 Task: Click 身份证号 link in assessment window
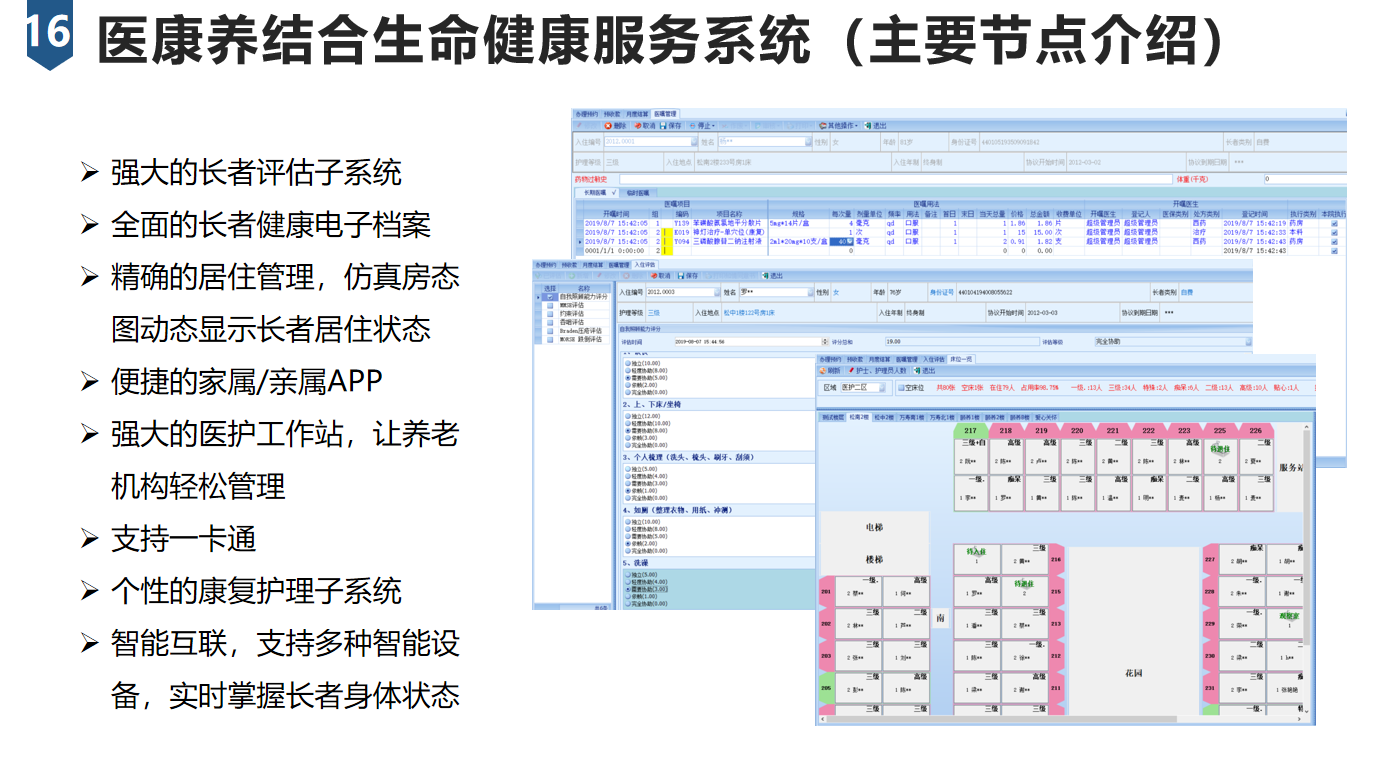coord(942,293)
